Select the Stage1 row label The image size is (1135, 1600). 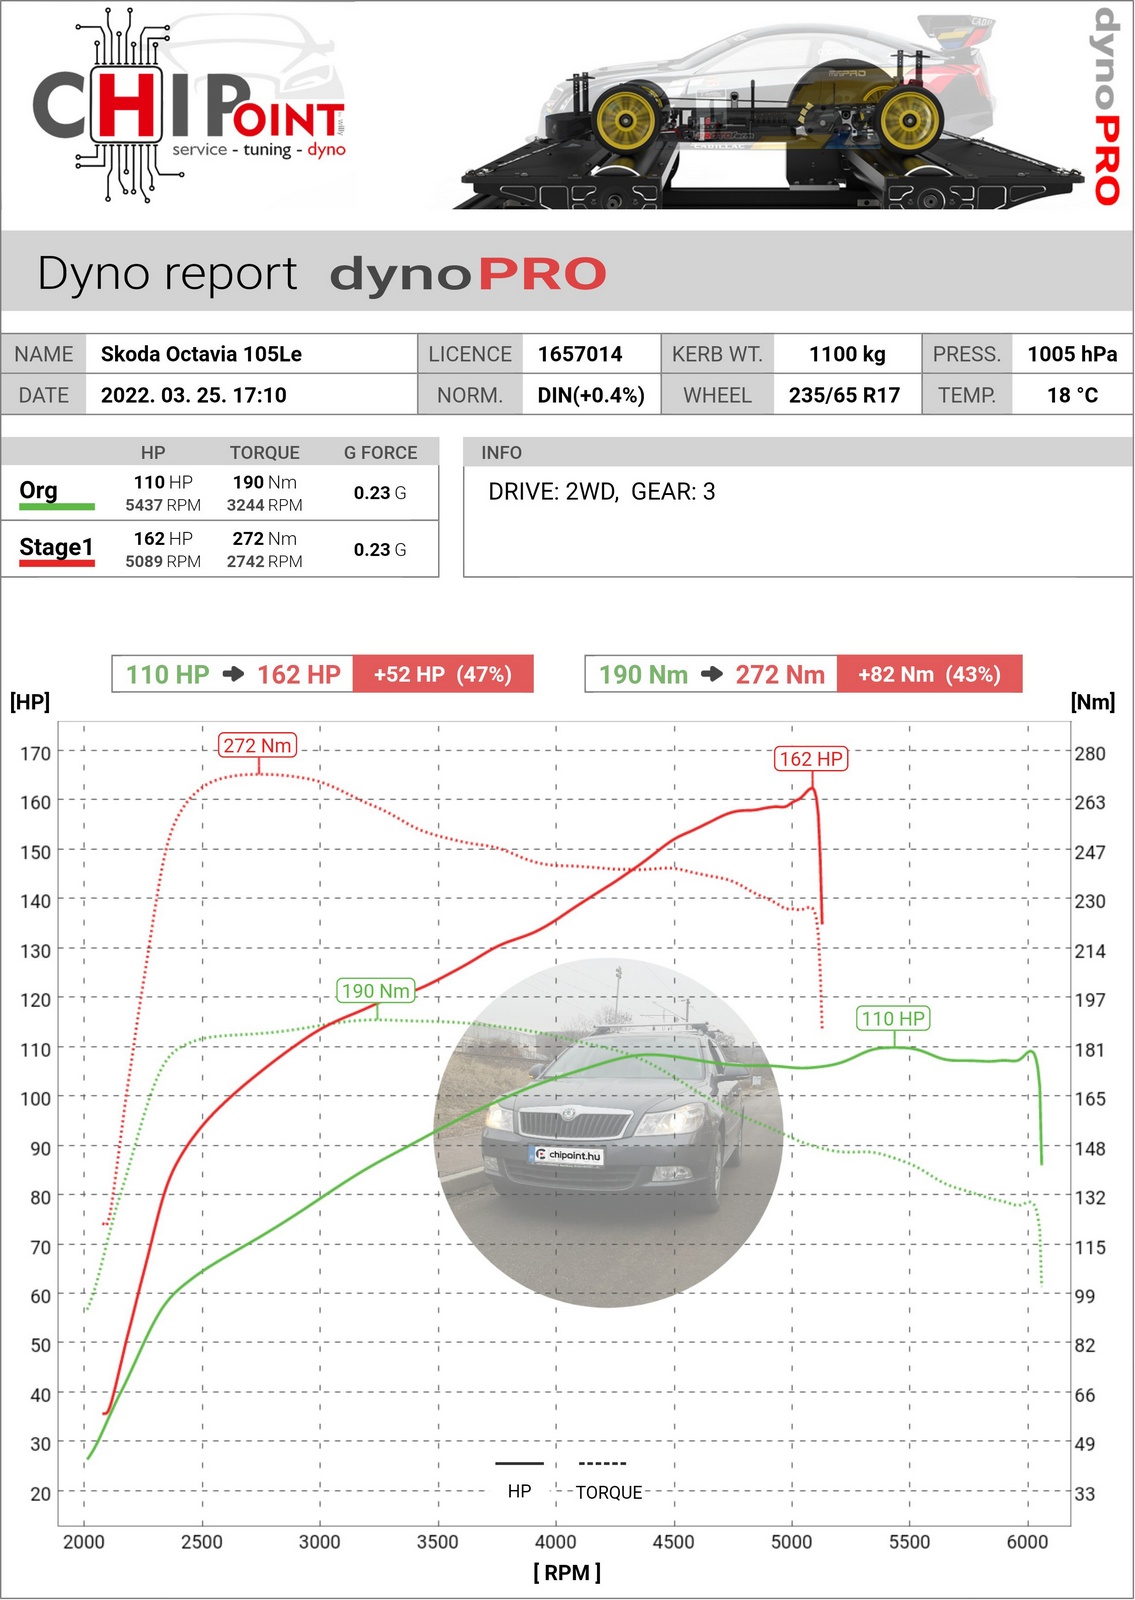[x=56, y=547]
